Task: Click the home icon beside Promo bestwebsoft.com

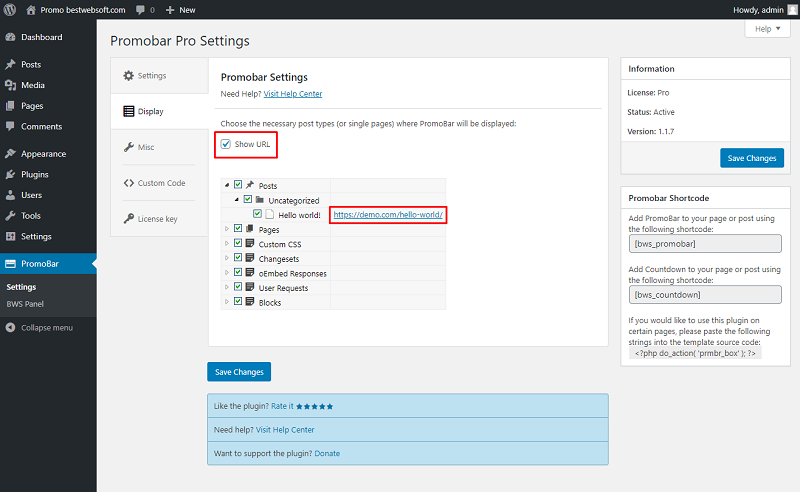Action: click(x=31, y=10)
